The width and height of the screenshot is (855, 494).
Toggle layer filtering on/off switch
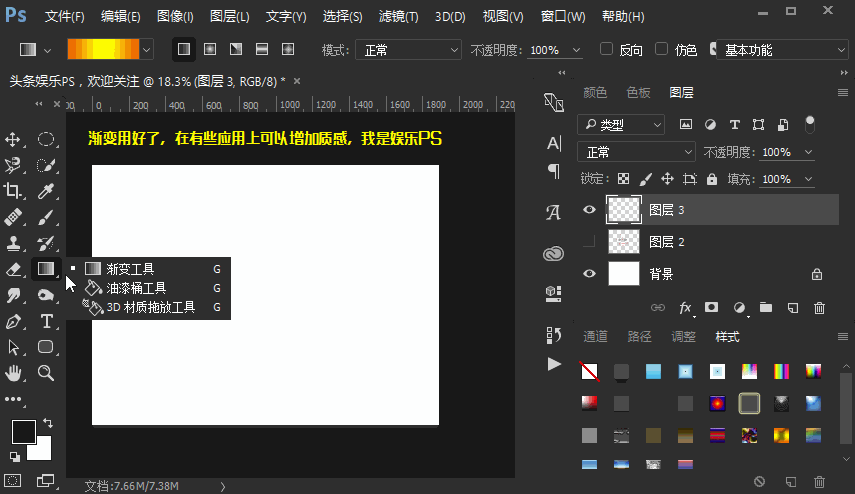pos(810,124)
